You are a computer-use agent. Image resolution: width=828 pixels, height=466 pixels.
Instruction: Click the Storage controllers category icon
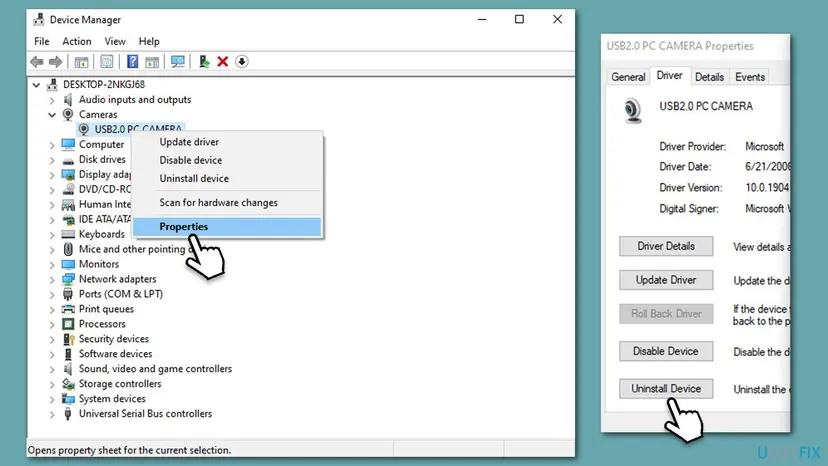click(68, 384)
